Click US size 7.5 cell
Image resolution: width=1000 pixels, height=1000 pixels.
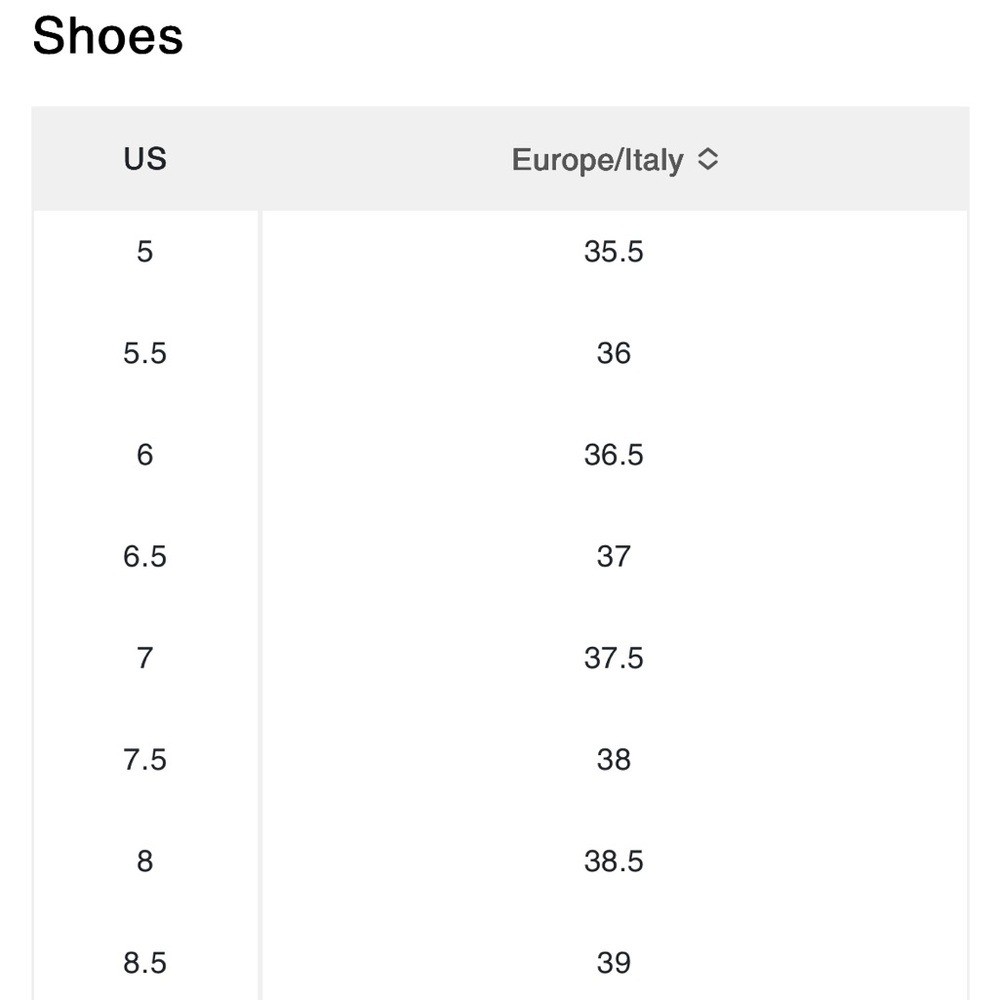[x=145, y=760]
